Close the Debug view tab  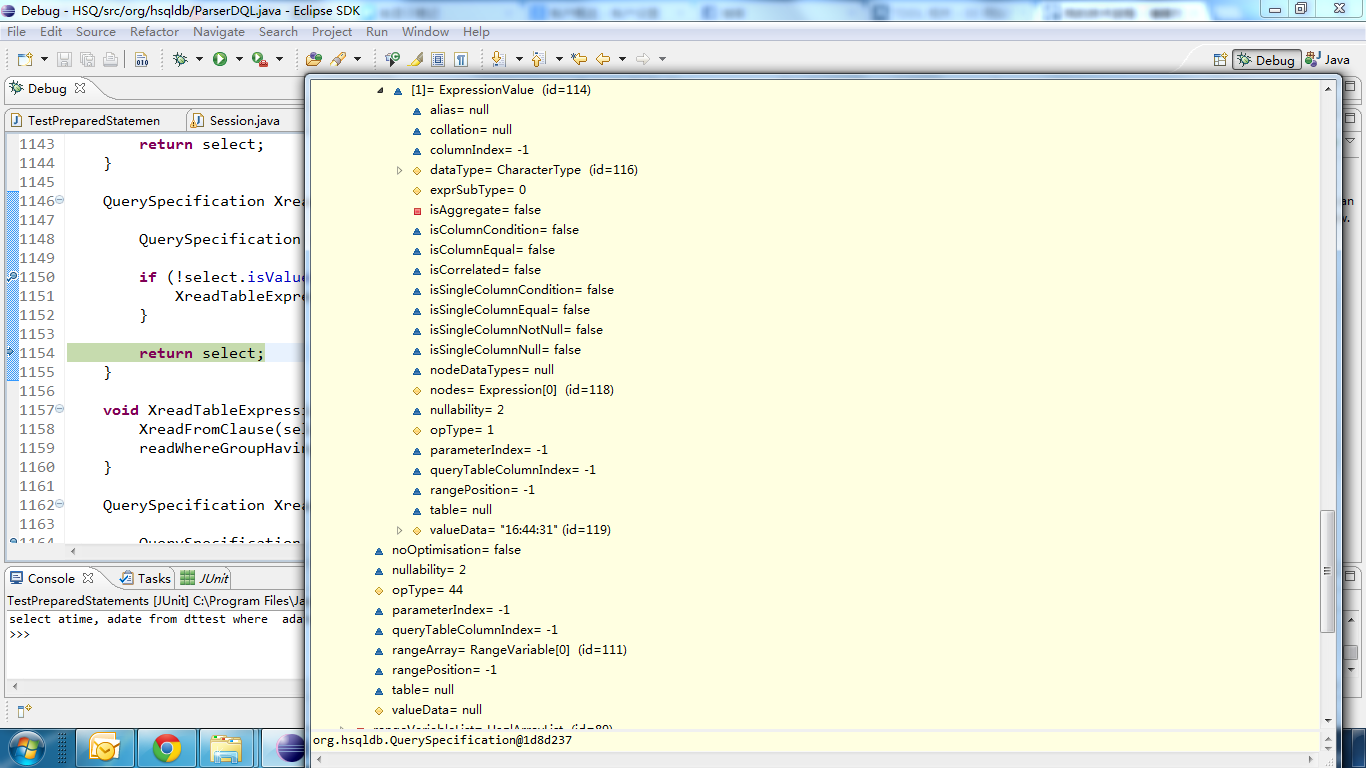click(80, 88)
